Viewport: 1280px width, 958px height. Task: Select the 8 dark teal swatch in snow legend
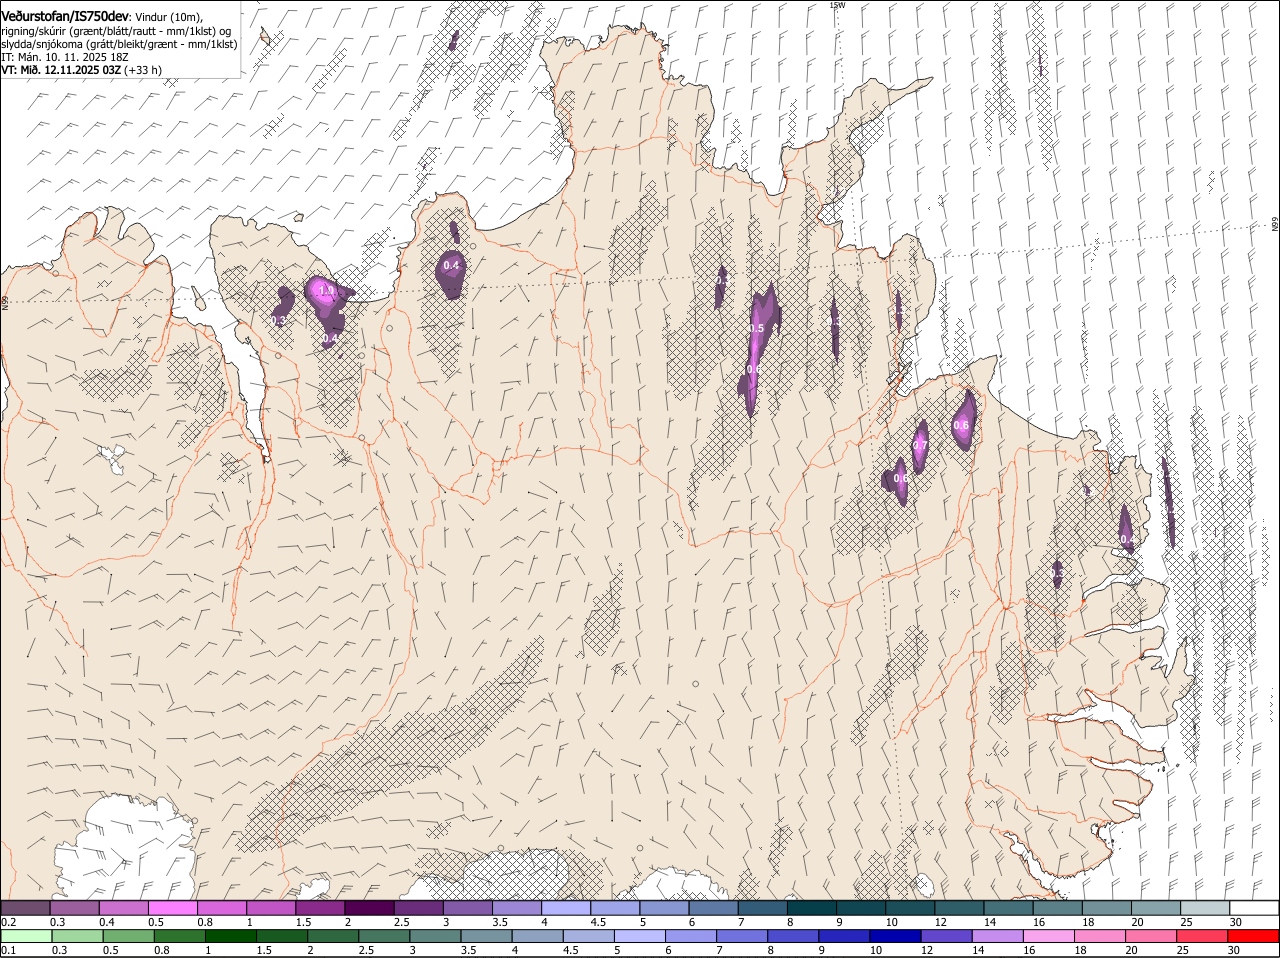click(811, 908)
